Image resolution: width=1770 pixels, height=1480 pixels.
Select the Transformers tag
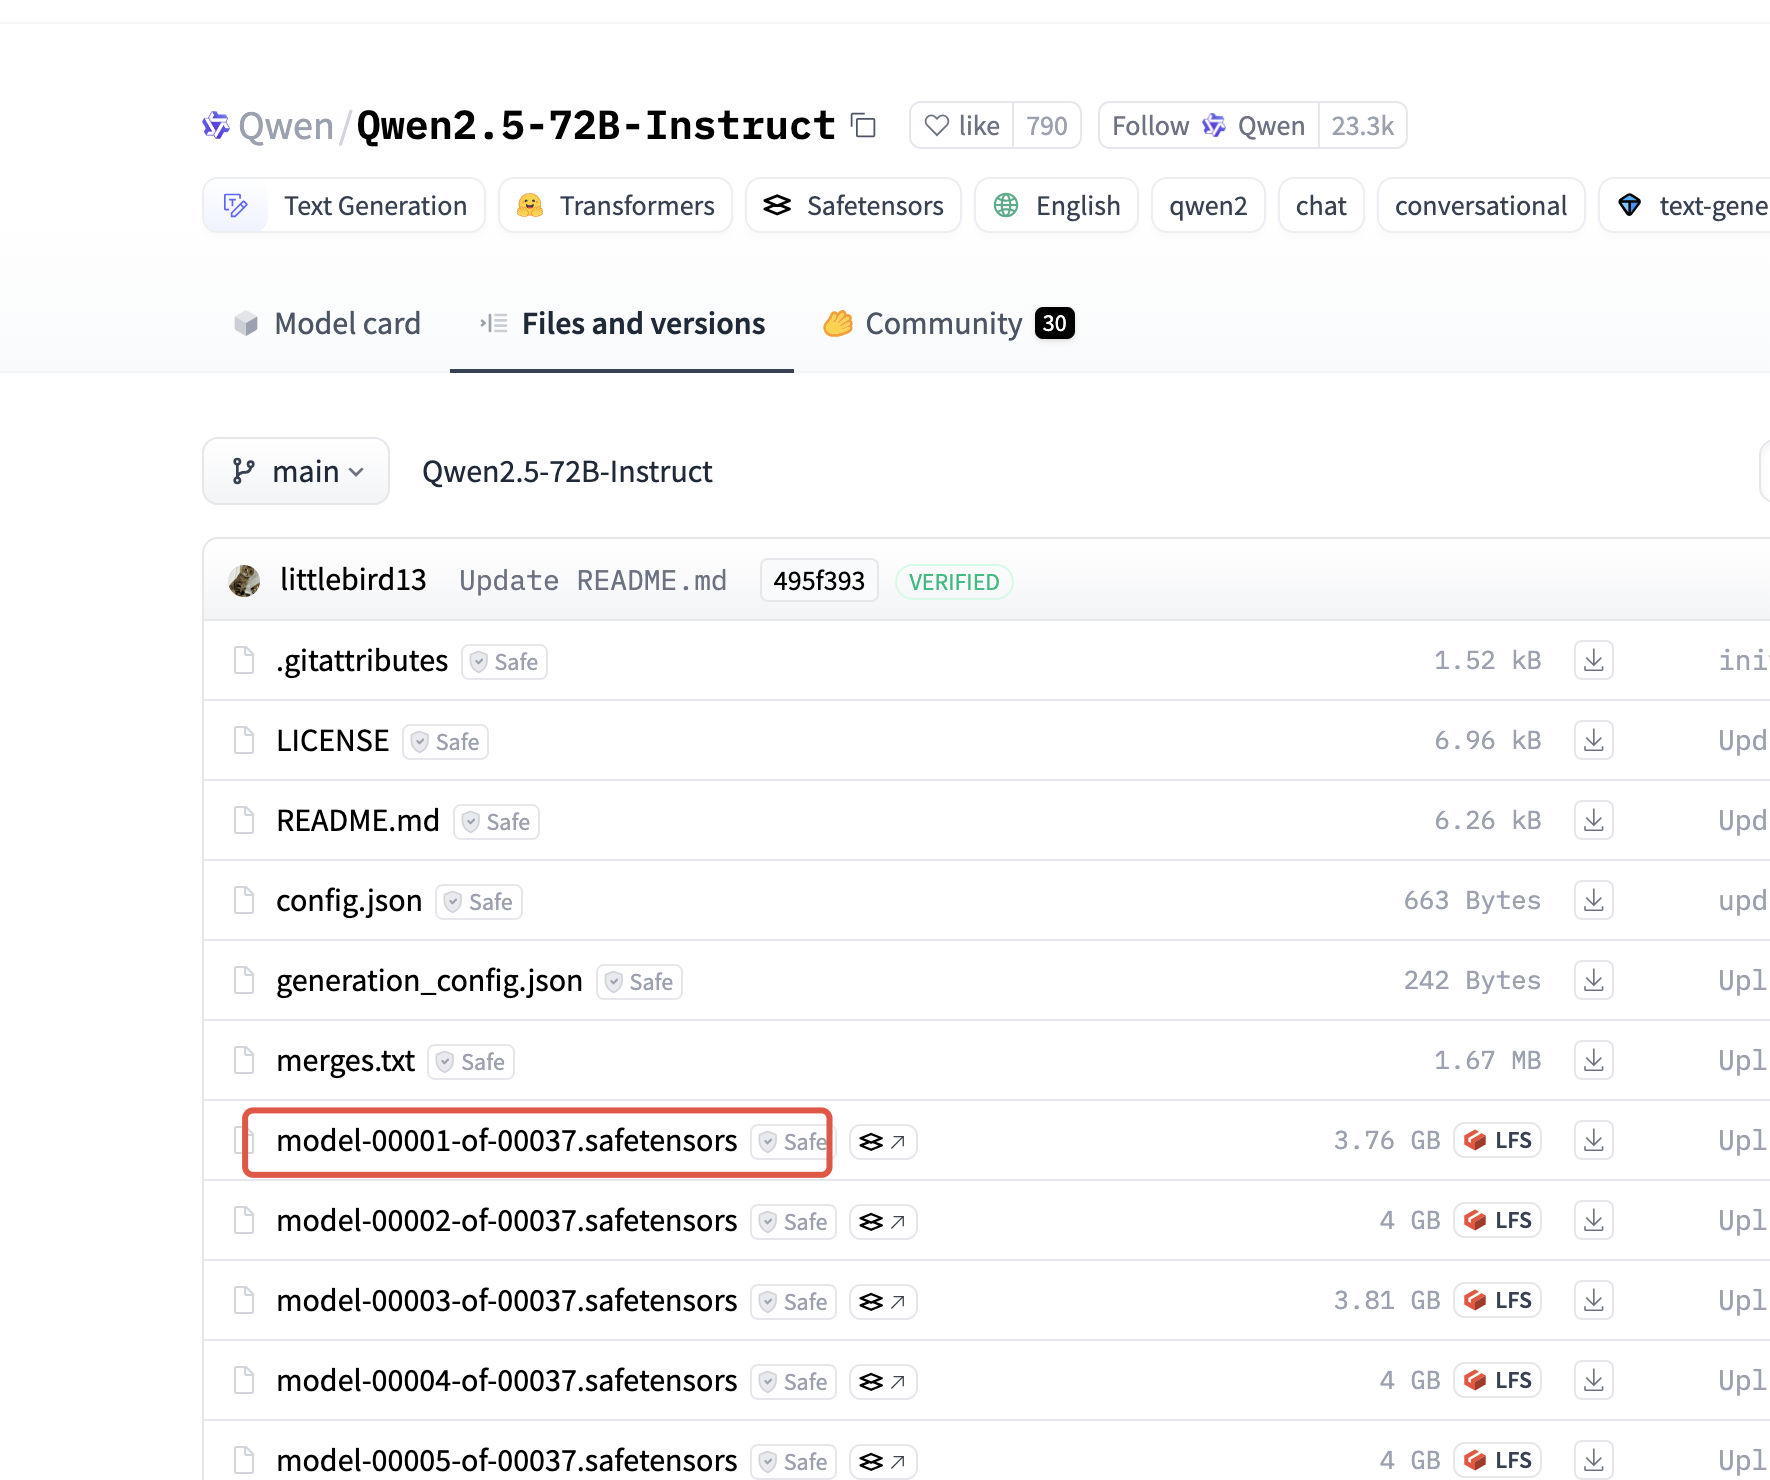click(x=615, y=205)
